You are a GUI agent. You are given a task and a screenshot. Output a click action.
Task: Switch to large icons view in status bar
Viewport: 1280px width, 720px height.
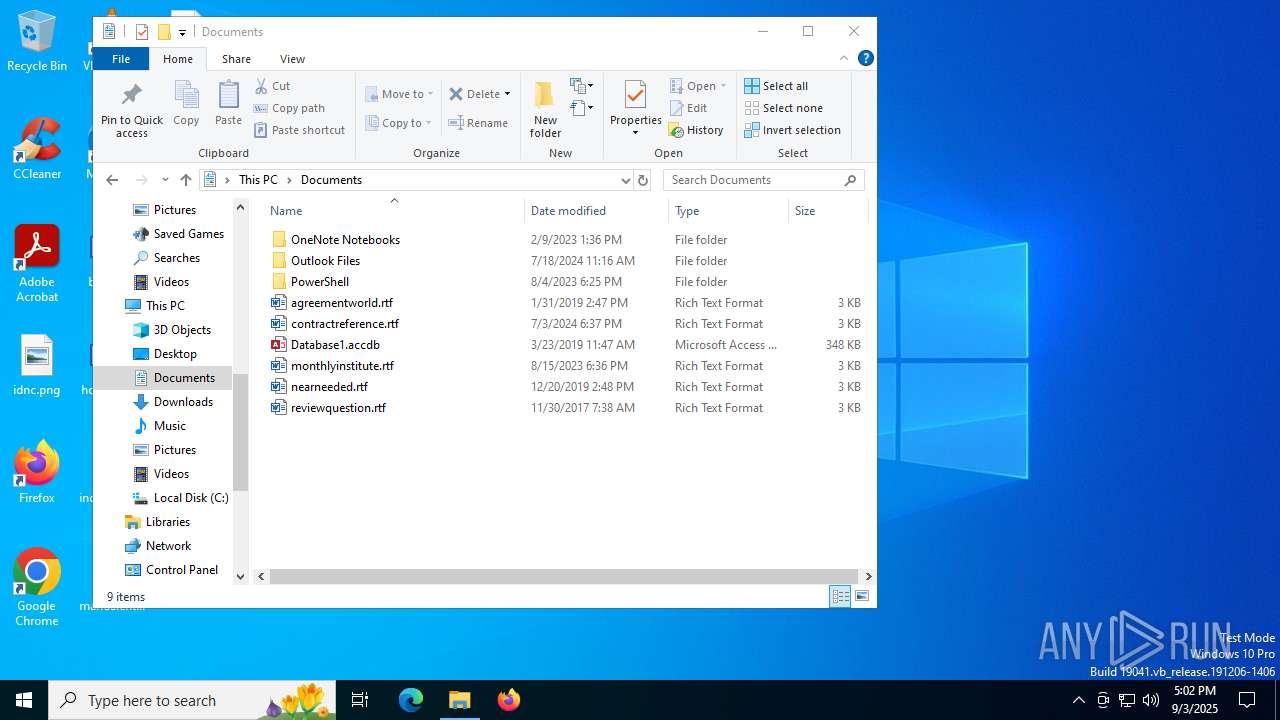(x=861, y=596)
